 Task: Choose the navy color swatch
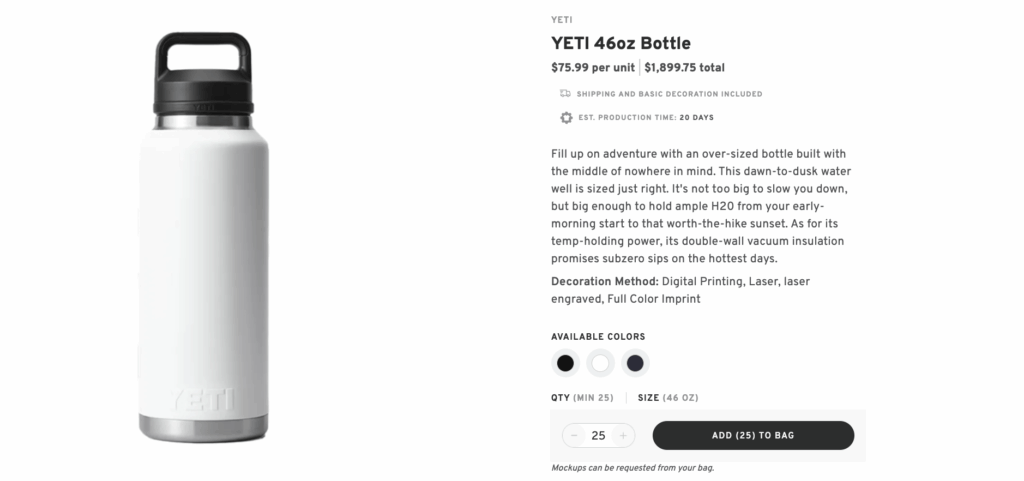point(635,363)
